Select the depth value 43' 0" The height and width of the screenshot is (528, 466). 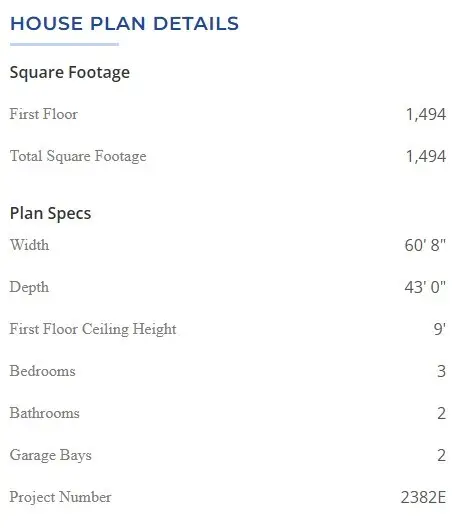(425, 287)
